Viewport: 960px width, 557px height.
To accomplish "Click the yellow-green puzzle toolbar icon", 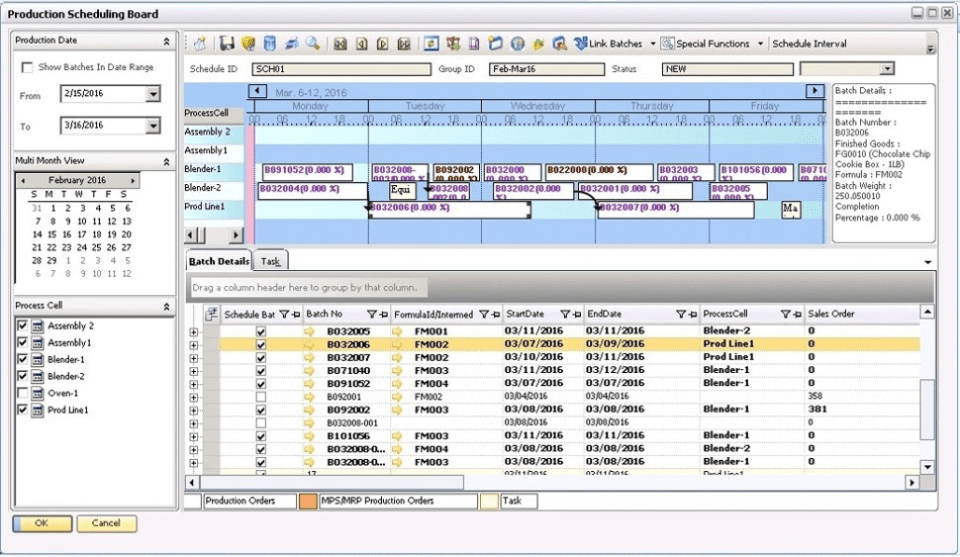I will (538, 44).
